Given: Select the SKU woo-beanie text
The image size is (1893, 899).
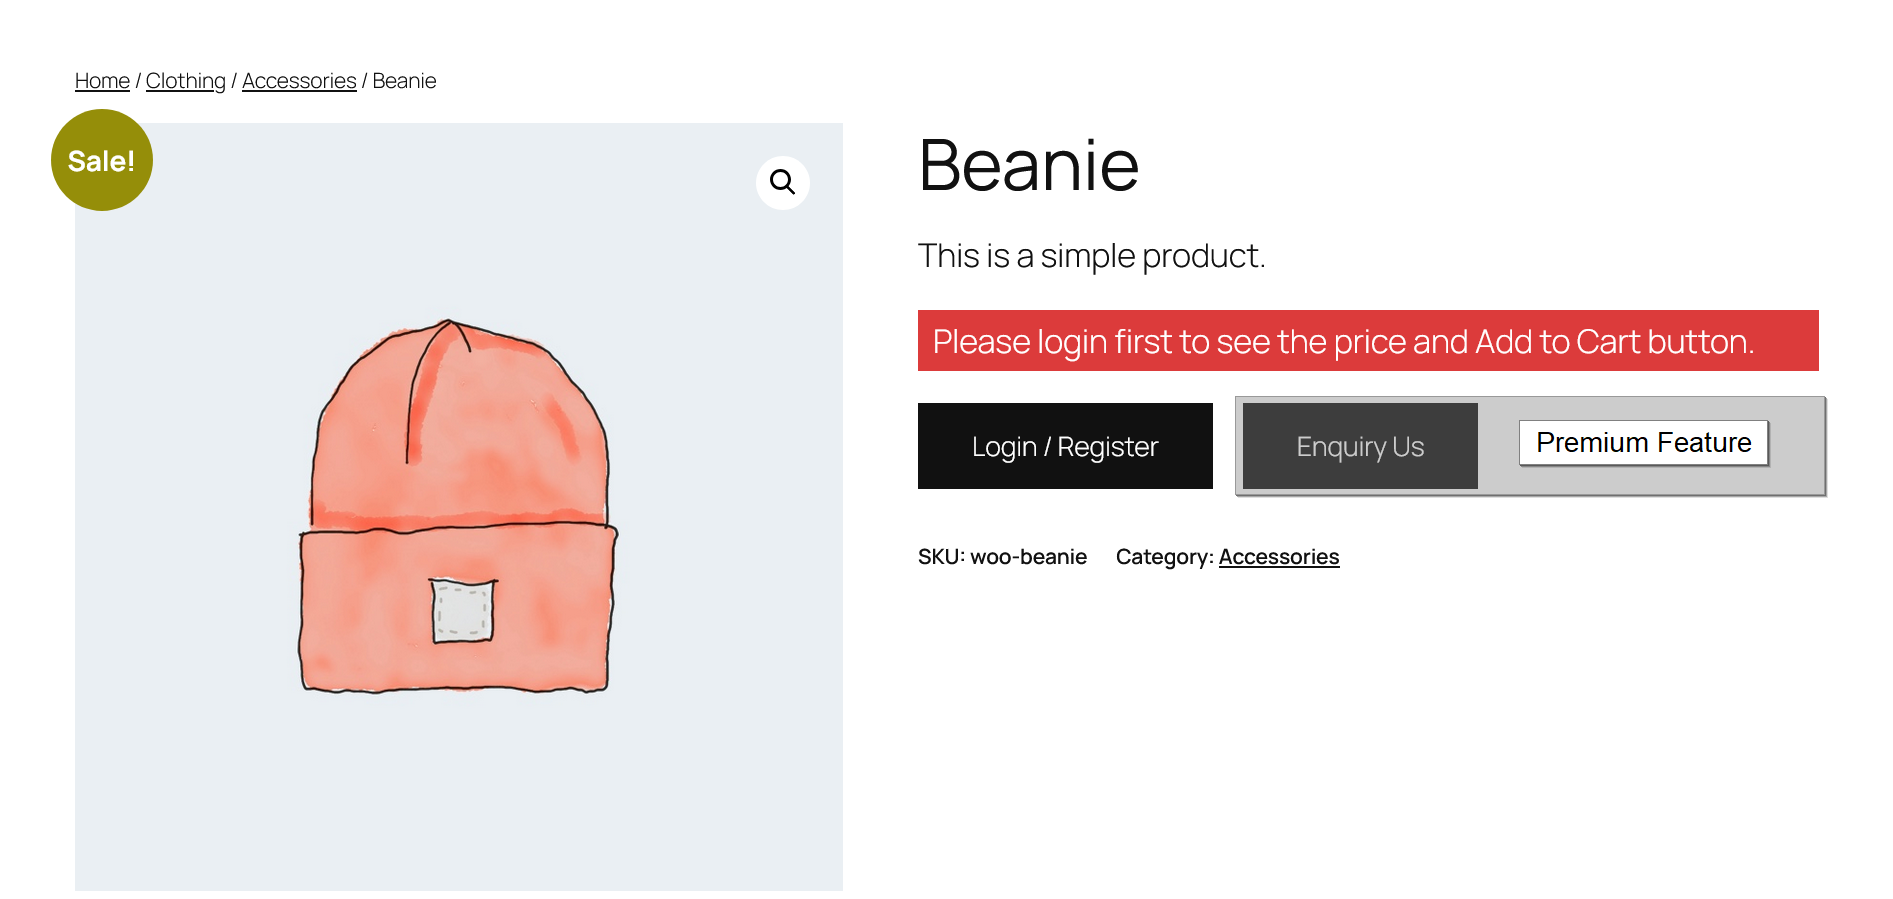Looking at the screenshot, I should [1002, 557].
